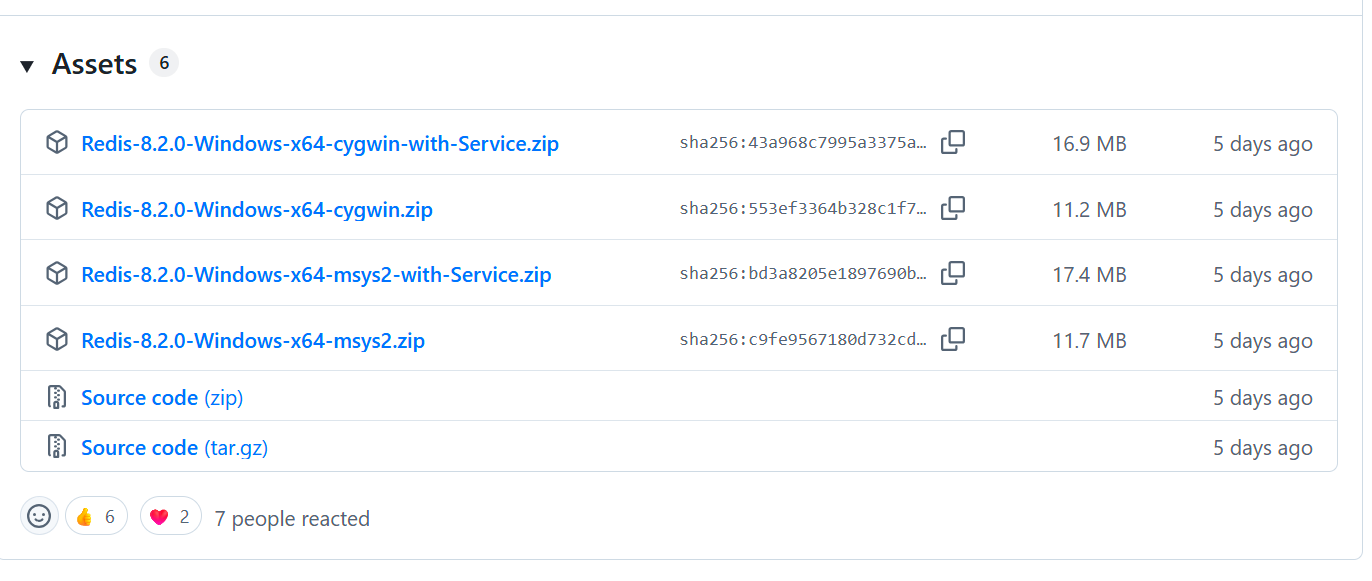
Task: Click '5 days ago' on cygwin-with-Service row
Action: [1262, 144]
